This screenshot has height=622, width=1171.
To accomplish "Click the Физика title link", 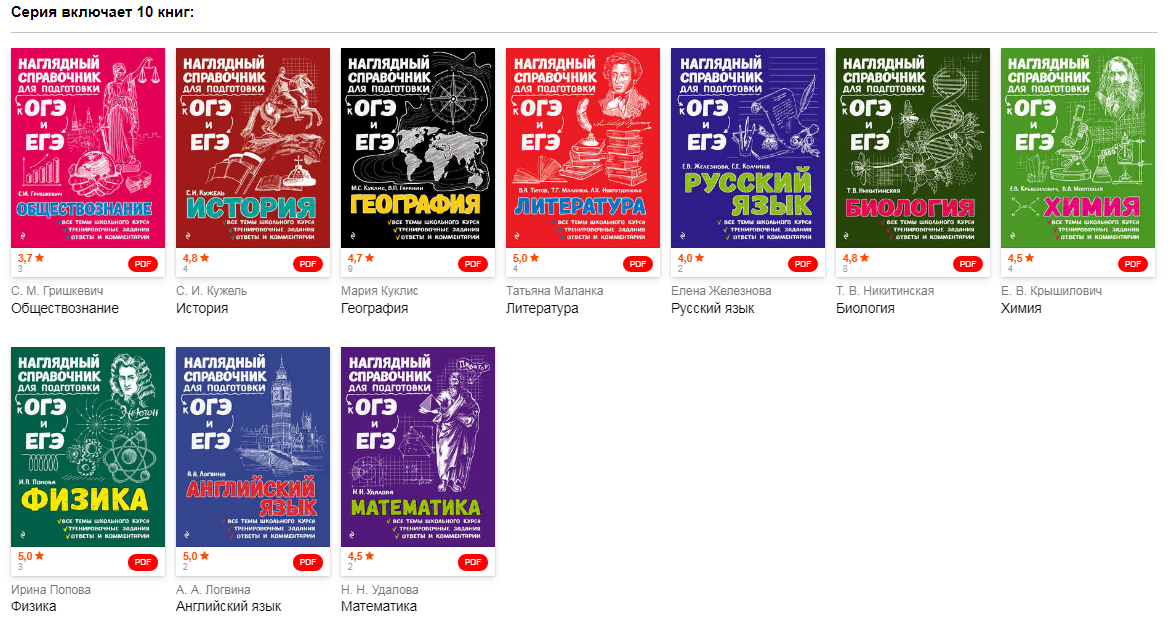I will 34,606.
